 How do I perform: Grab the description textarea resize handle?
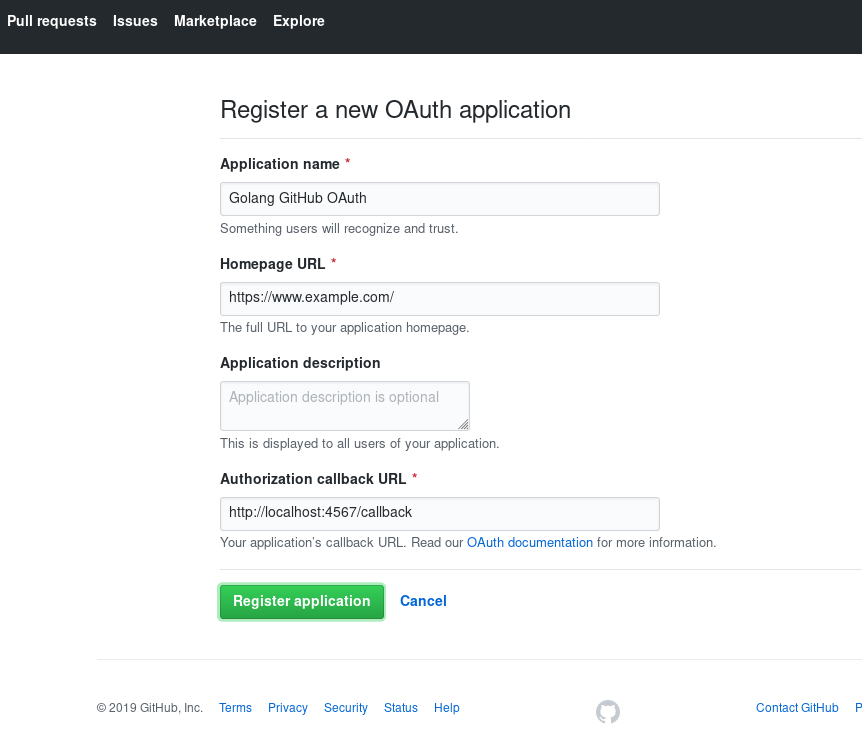[x=463, y=424]
